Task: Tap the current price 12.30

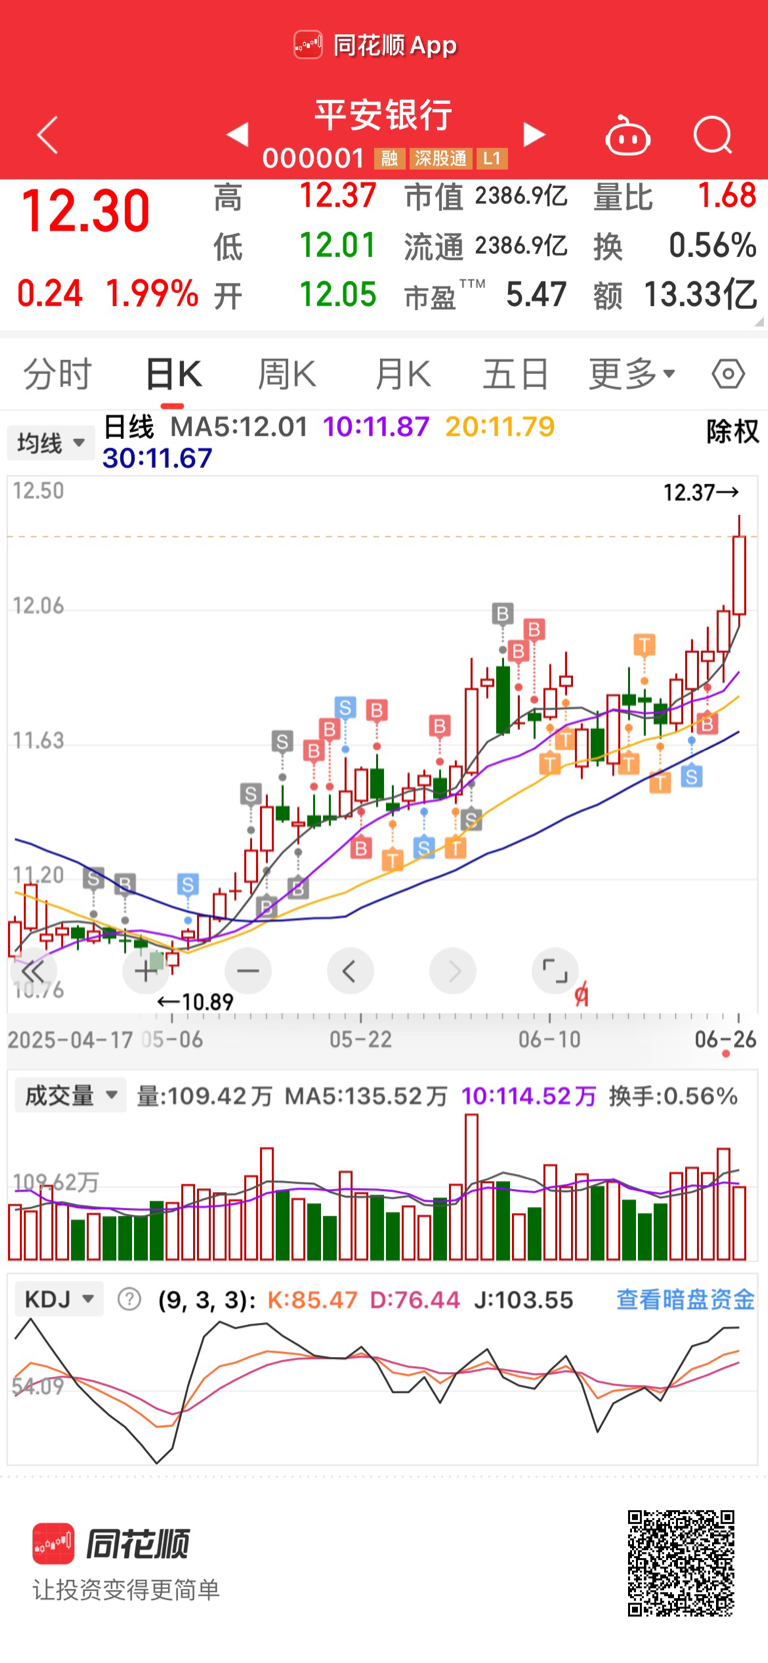Action: tap(85, 212)
